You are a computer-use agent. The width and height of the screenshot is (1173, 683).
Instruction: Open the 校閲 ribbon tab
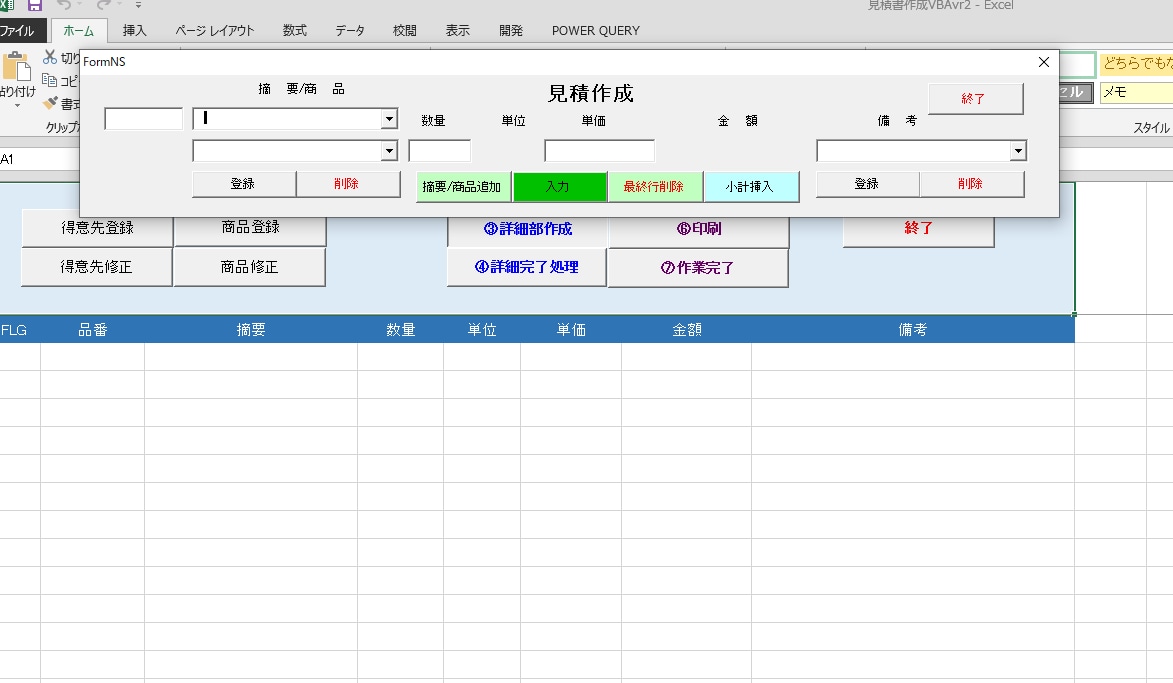(x=405, y=31)
